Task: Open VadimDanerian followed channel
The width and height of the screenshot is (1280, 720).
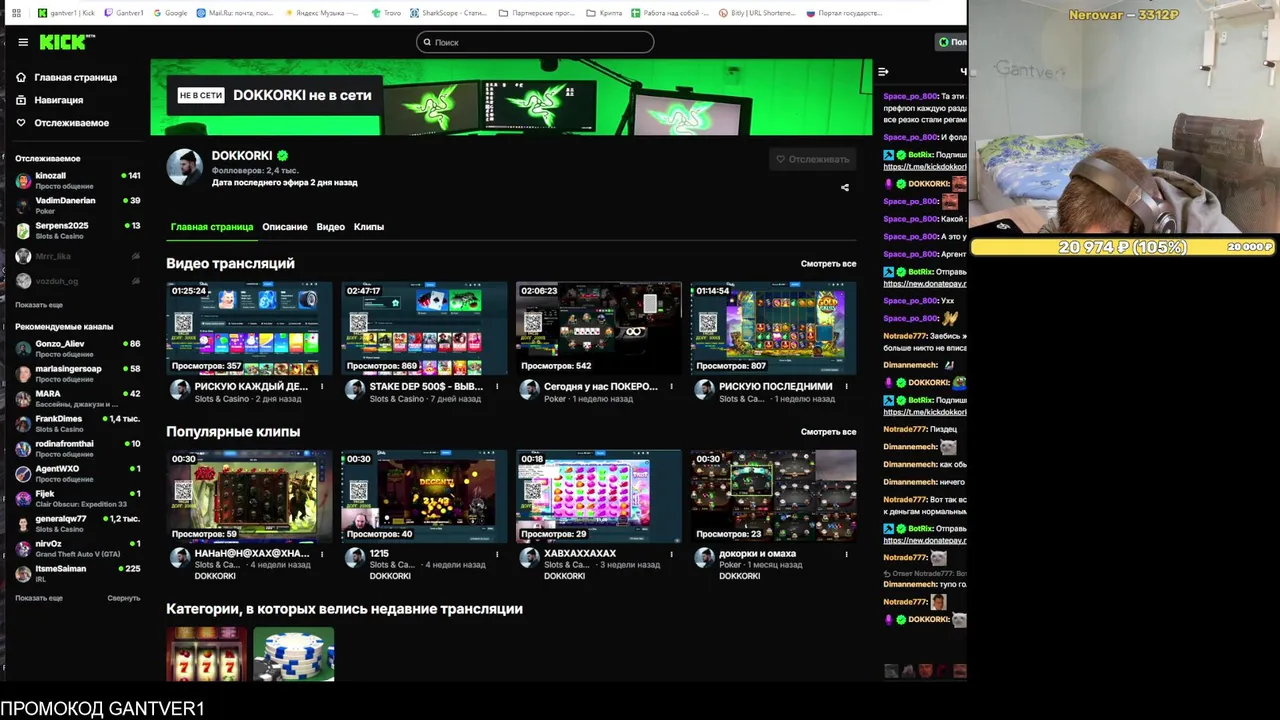Action: point(78,205)
